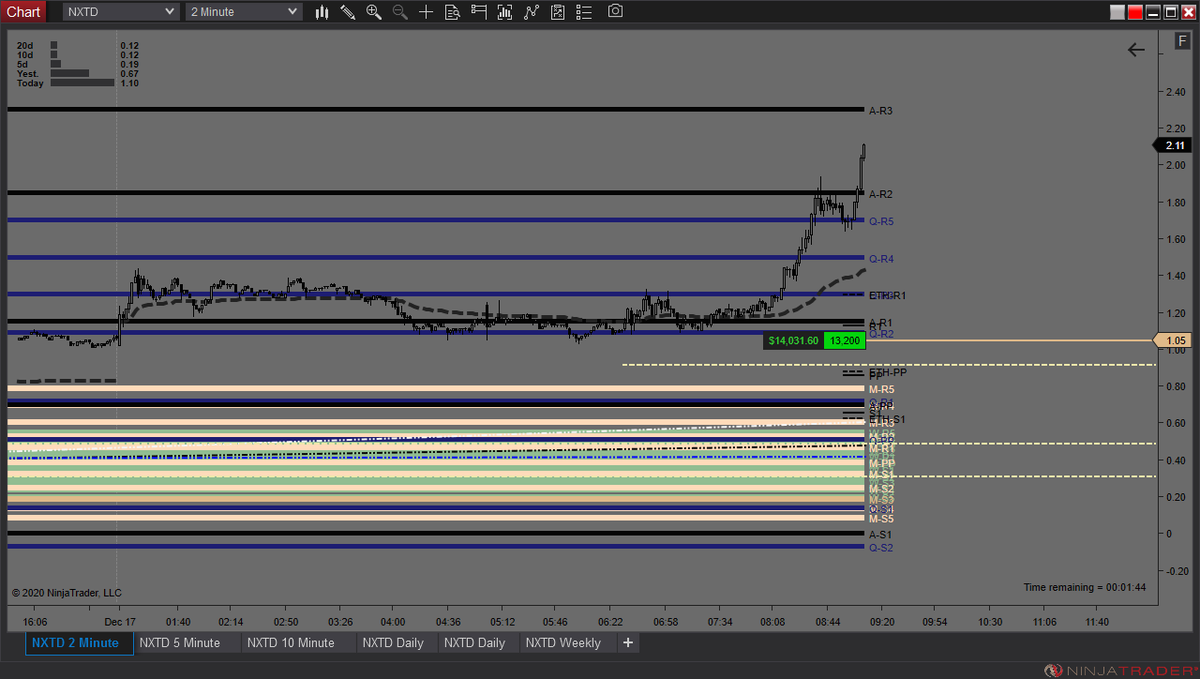Toggle the Chart Trader panel icon
The image size is (1200, 679).
pyautogui.click(x=478, y=12)
